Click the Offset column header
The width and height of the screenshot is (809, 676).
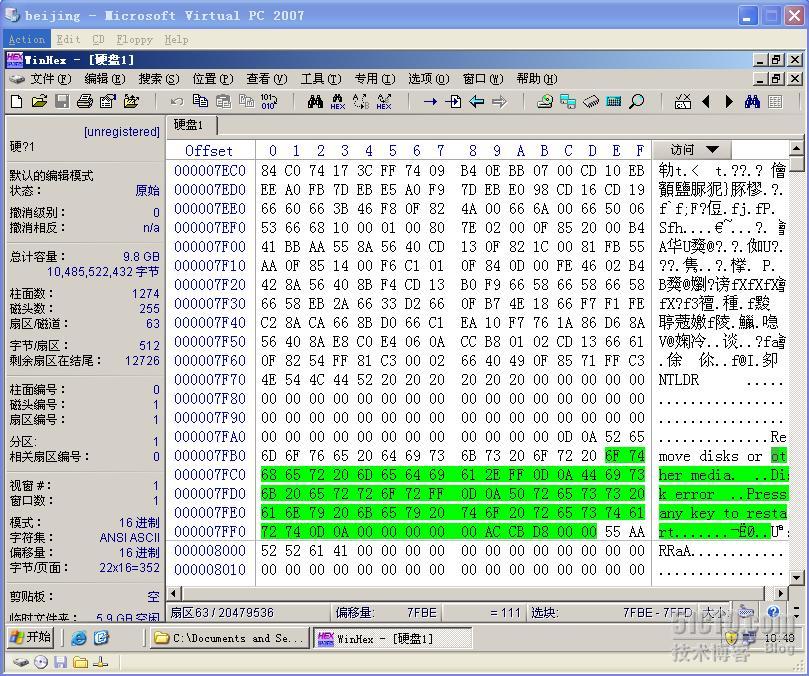tap(209, 151)
